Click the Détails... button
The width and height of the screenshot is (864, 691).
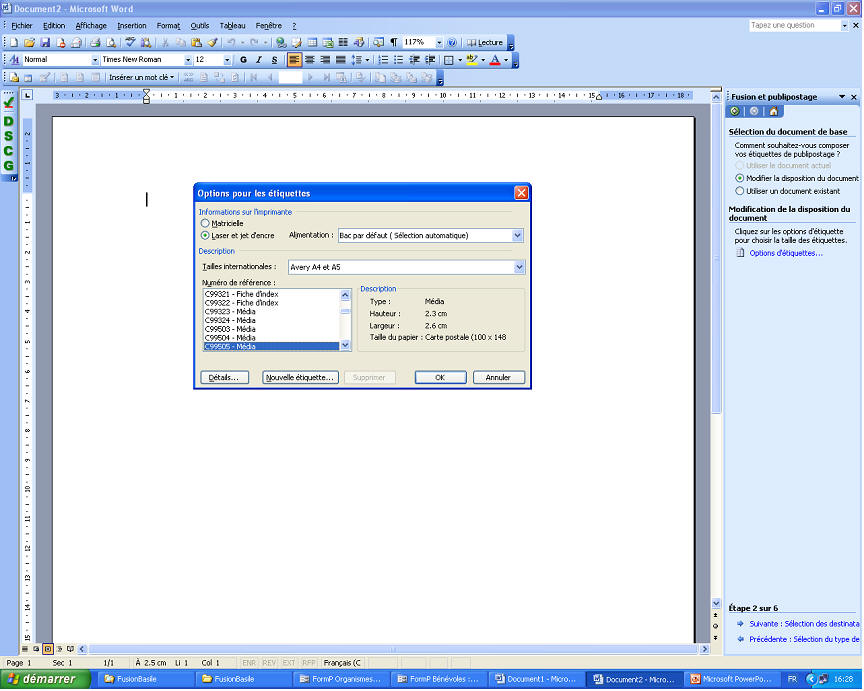[x=224, y=378]
